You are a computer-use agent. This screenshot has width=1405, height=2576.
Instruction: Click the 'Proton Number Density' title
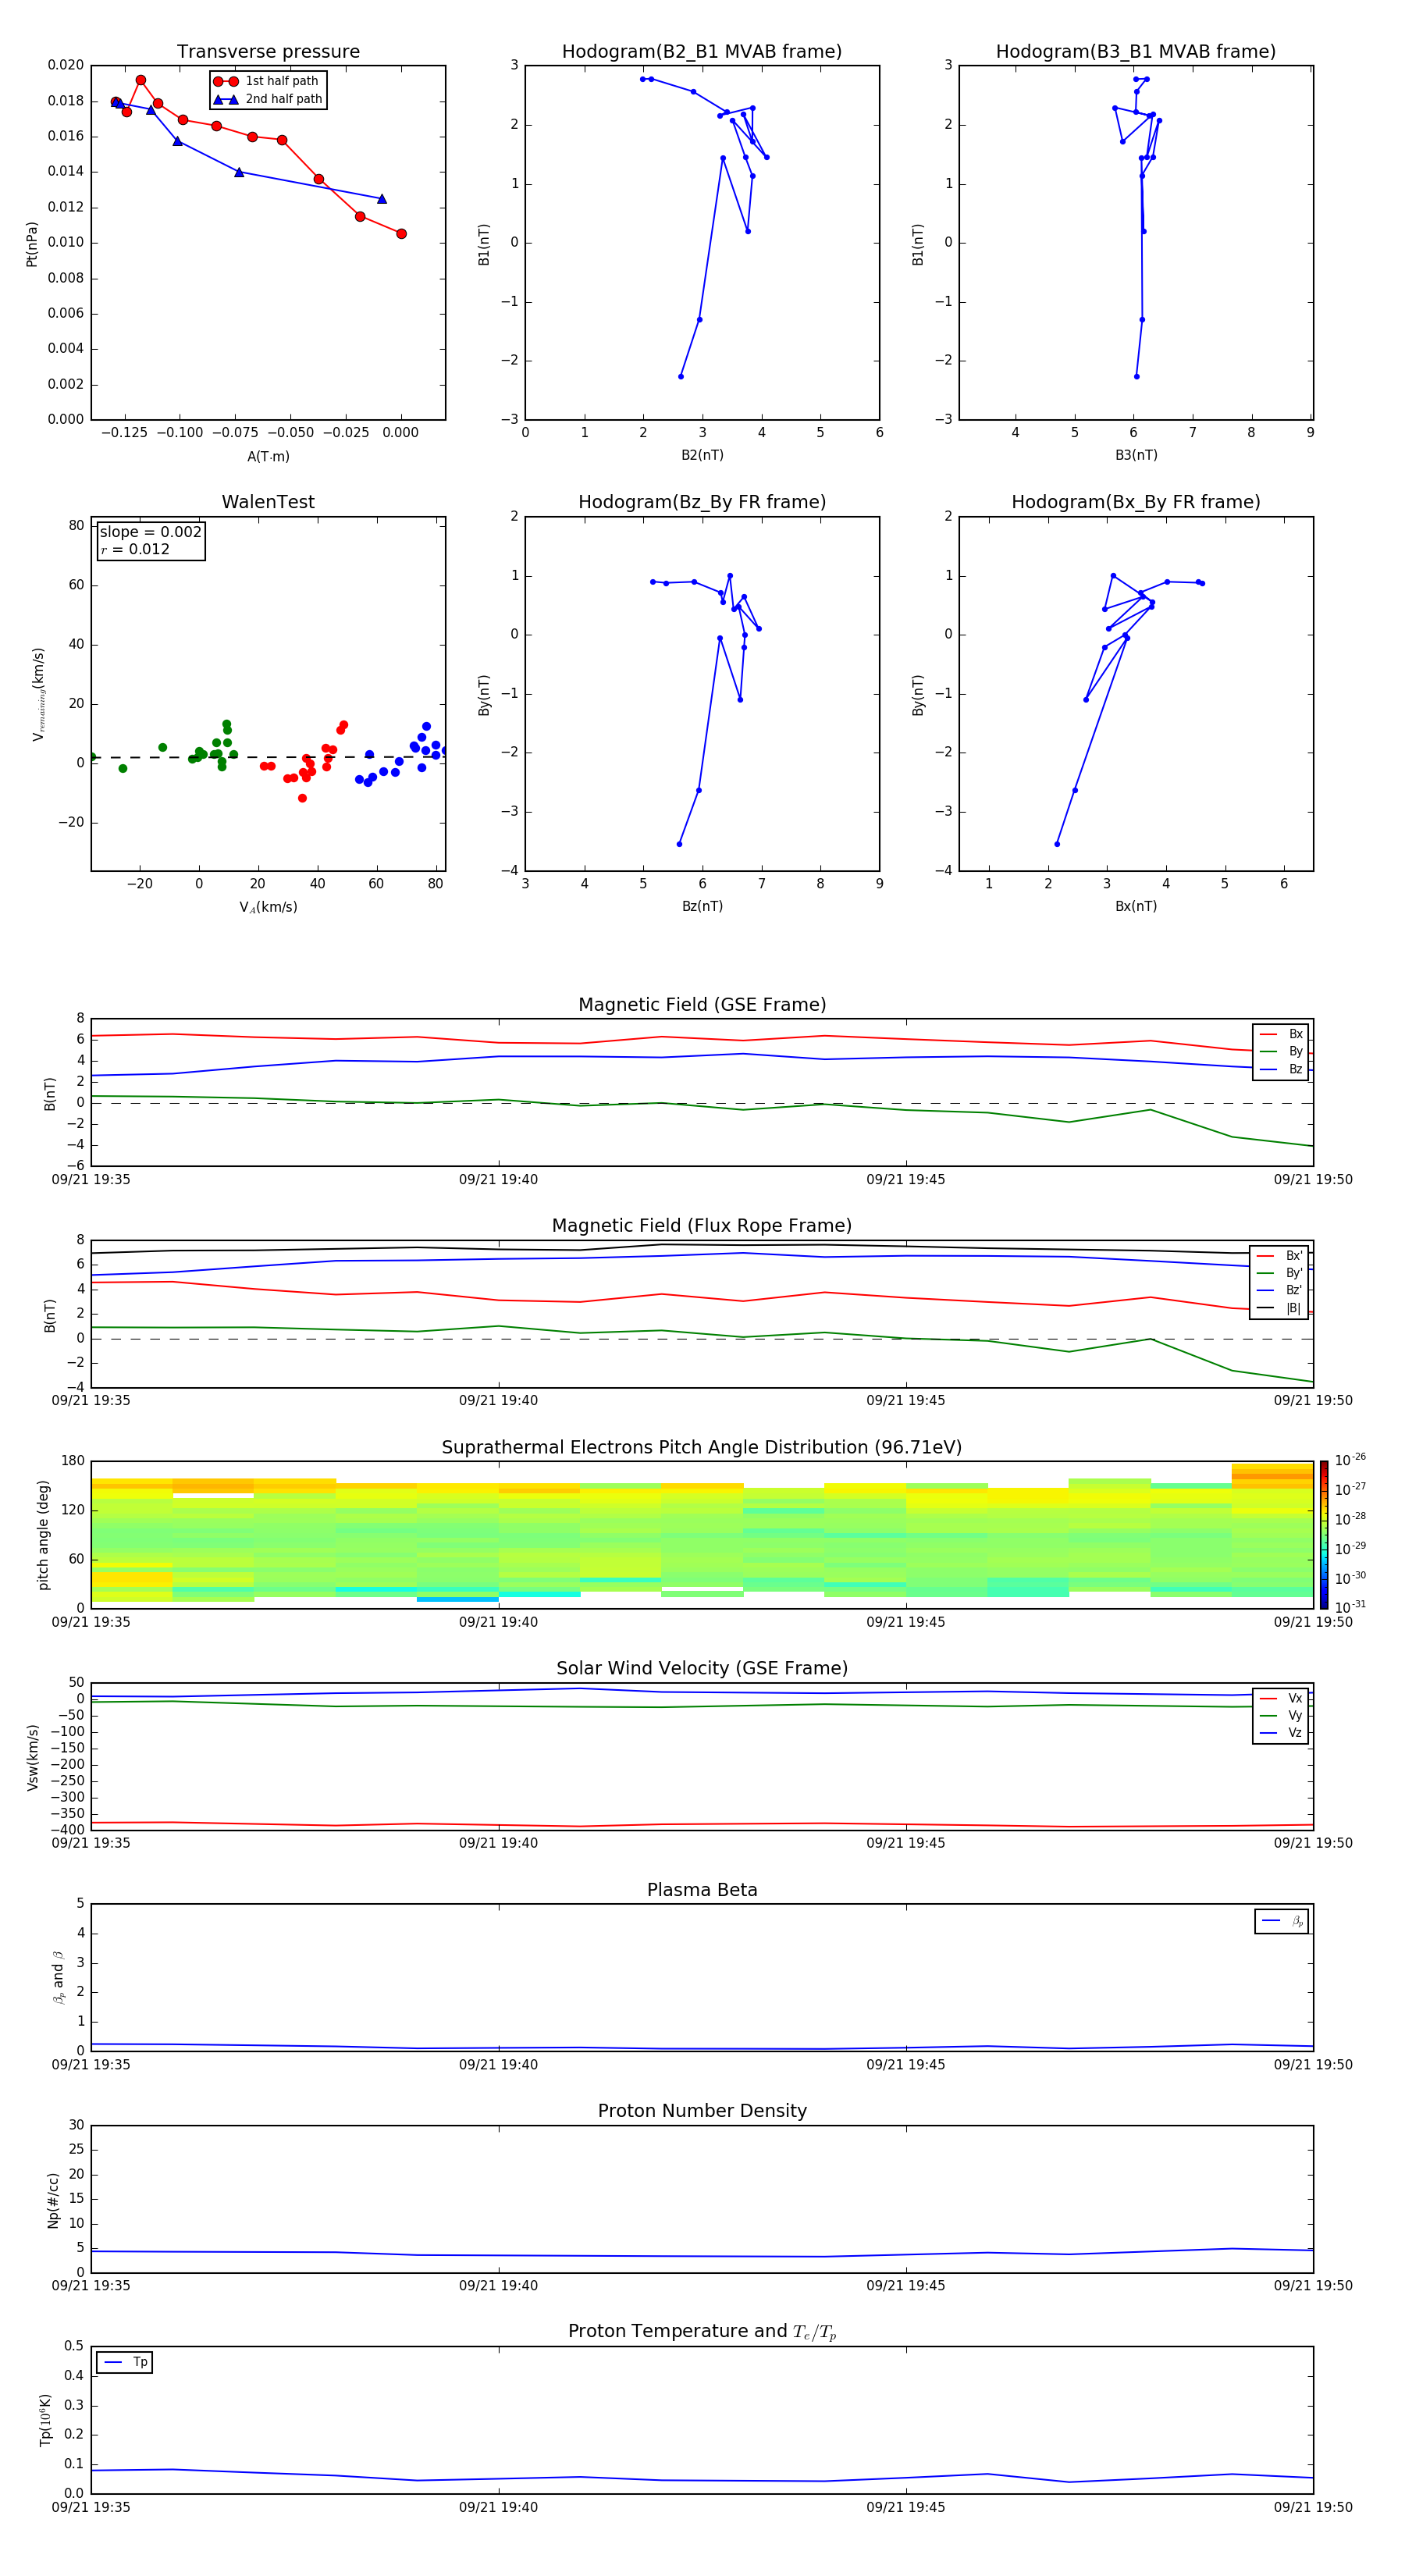pyautogui.click(x=702, y=2111)
